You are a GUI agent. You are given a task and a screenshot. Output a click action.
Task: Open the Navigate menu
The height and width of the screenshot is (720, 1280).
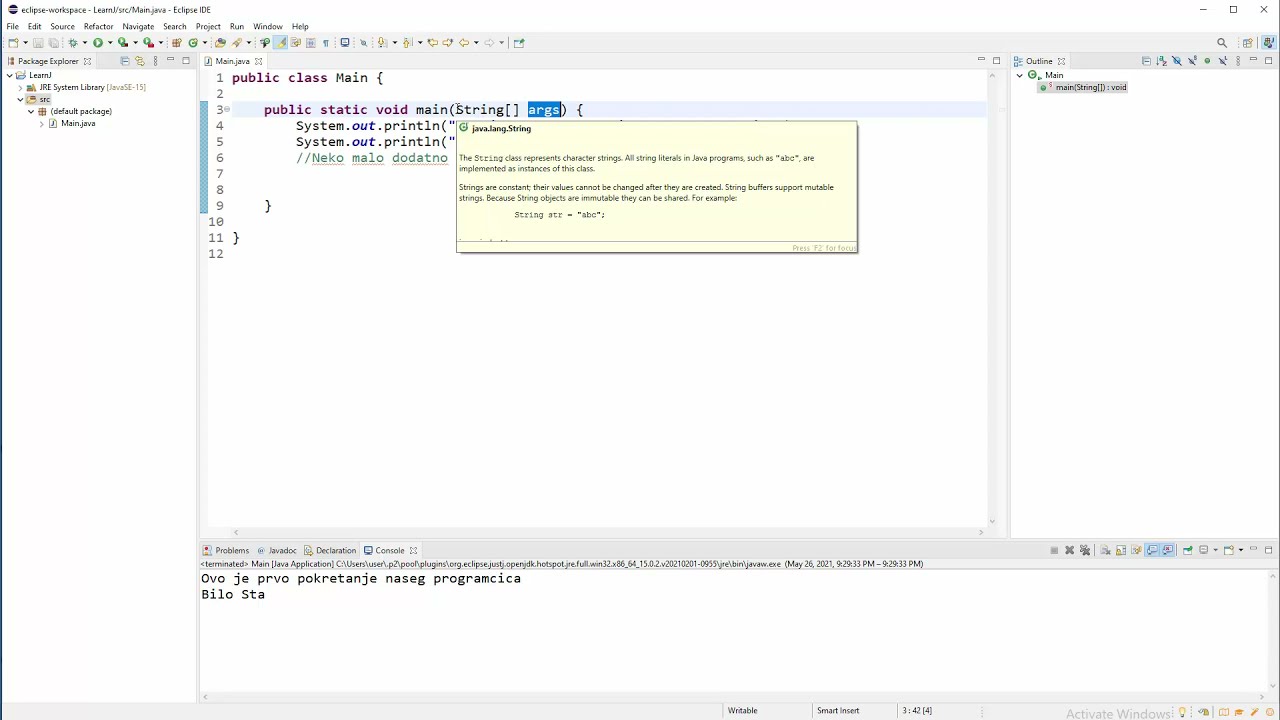[x=138, y=26]
